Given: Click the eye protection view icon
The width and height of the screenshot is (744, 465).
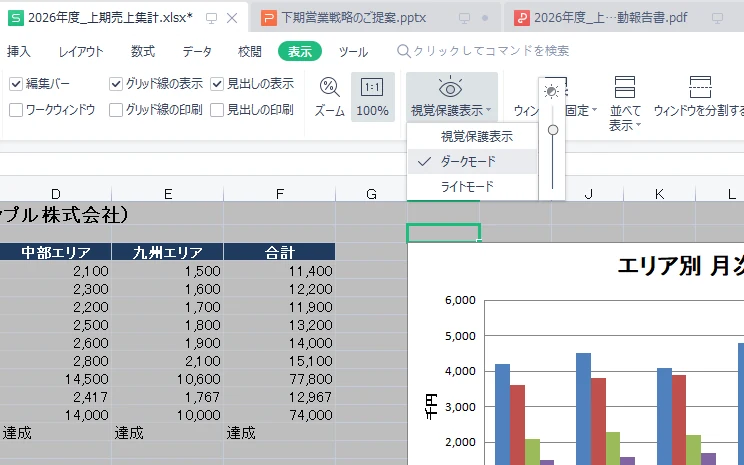Looking at the screenshot, I should pos(450,87).
